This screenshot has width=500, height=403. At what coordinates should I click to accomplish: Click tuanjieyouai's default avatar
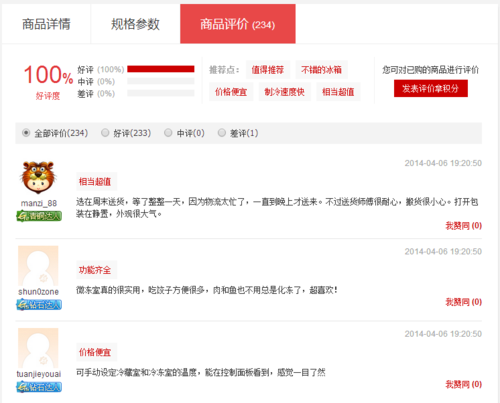pyautogui.click(x=38, y=348)
